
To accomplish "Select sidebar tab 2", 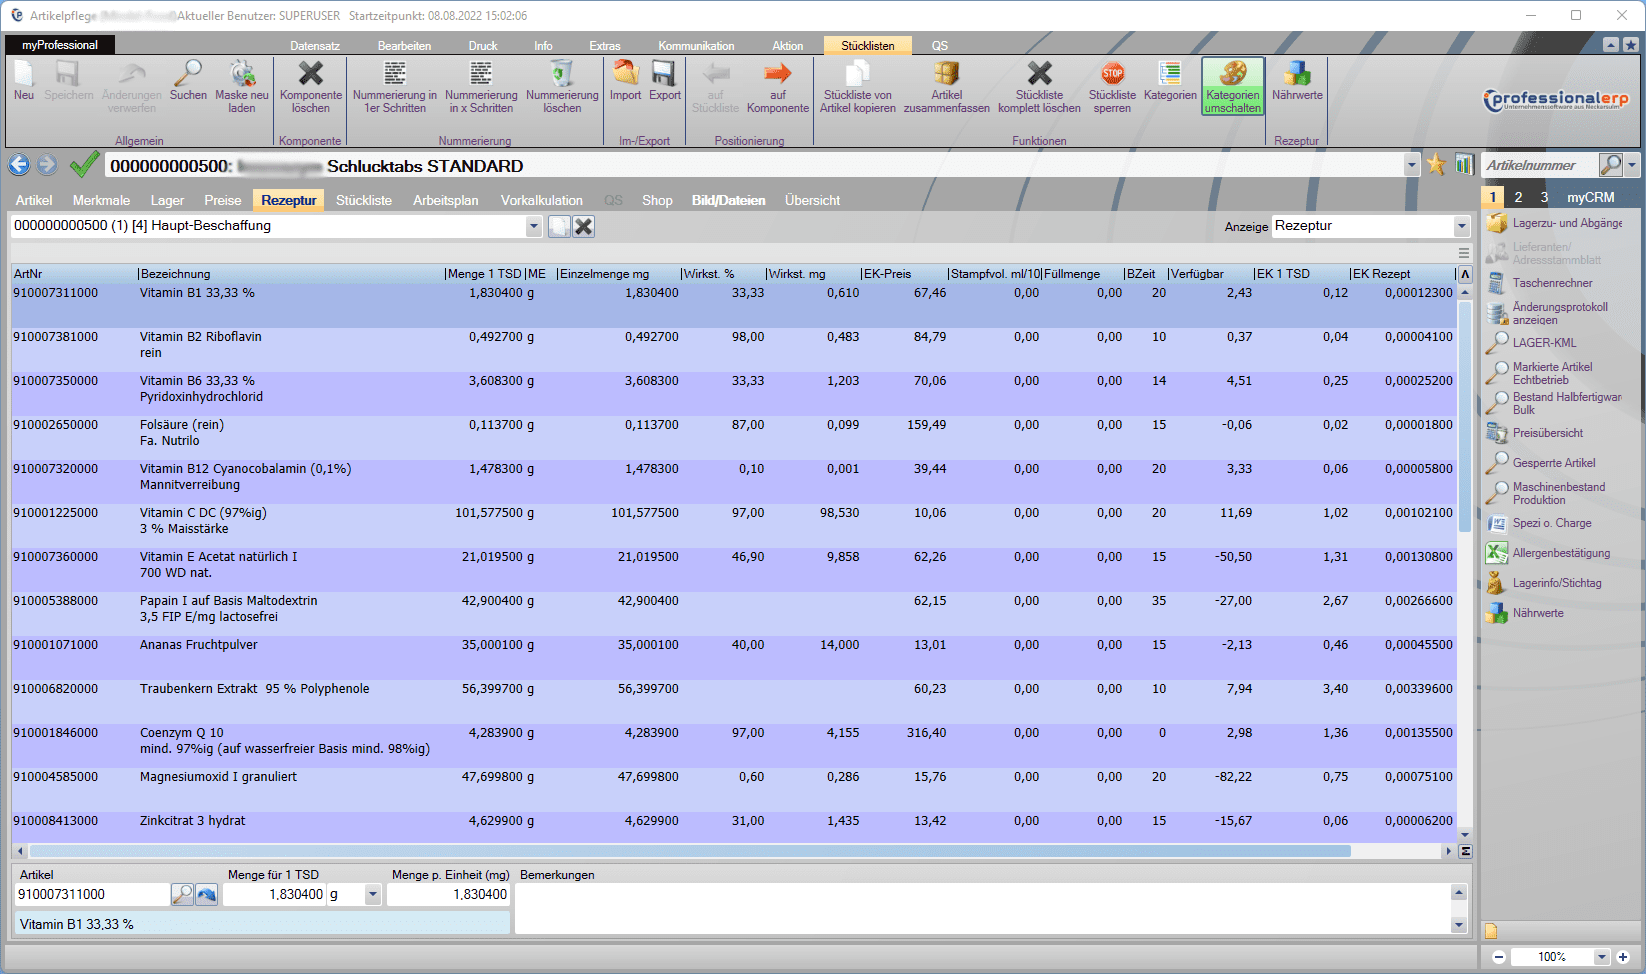I will (1518, 197).
